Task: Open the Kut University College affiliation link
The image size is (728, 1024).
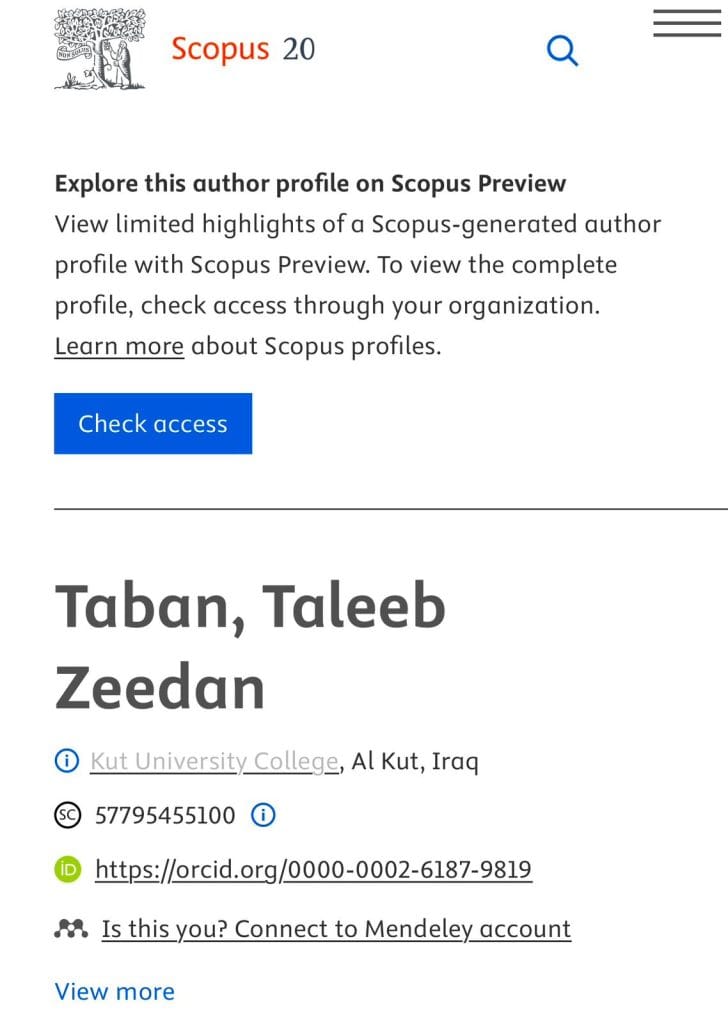Action: [214, 762]
